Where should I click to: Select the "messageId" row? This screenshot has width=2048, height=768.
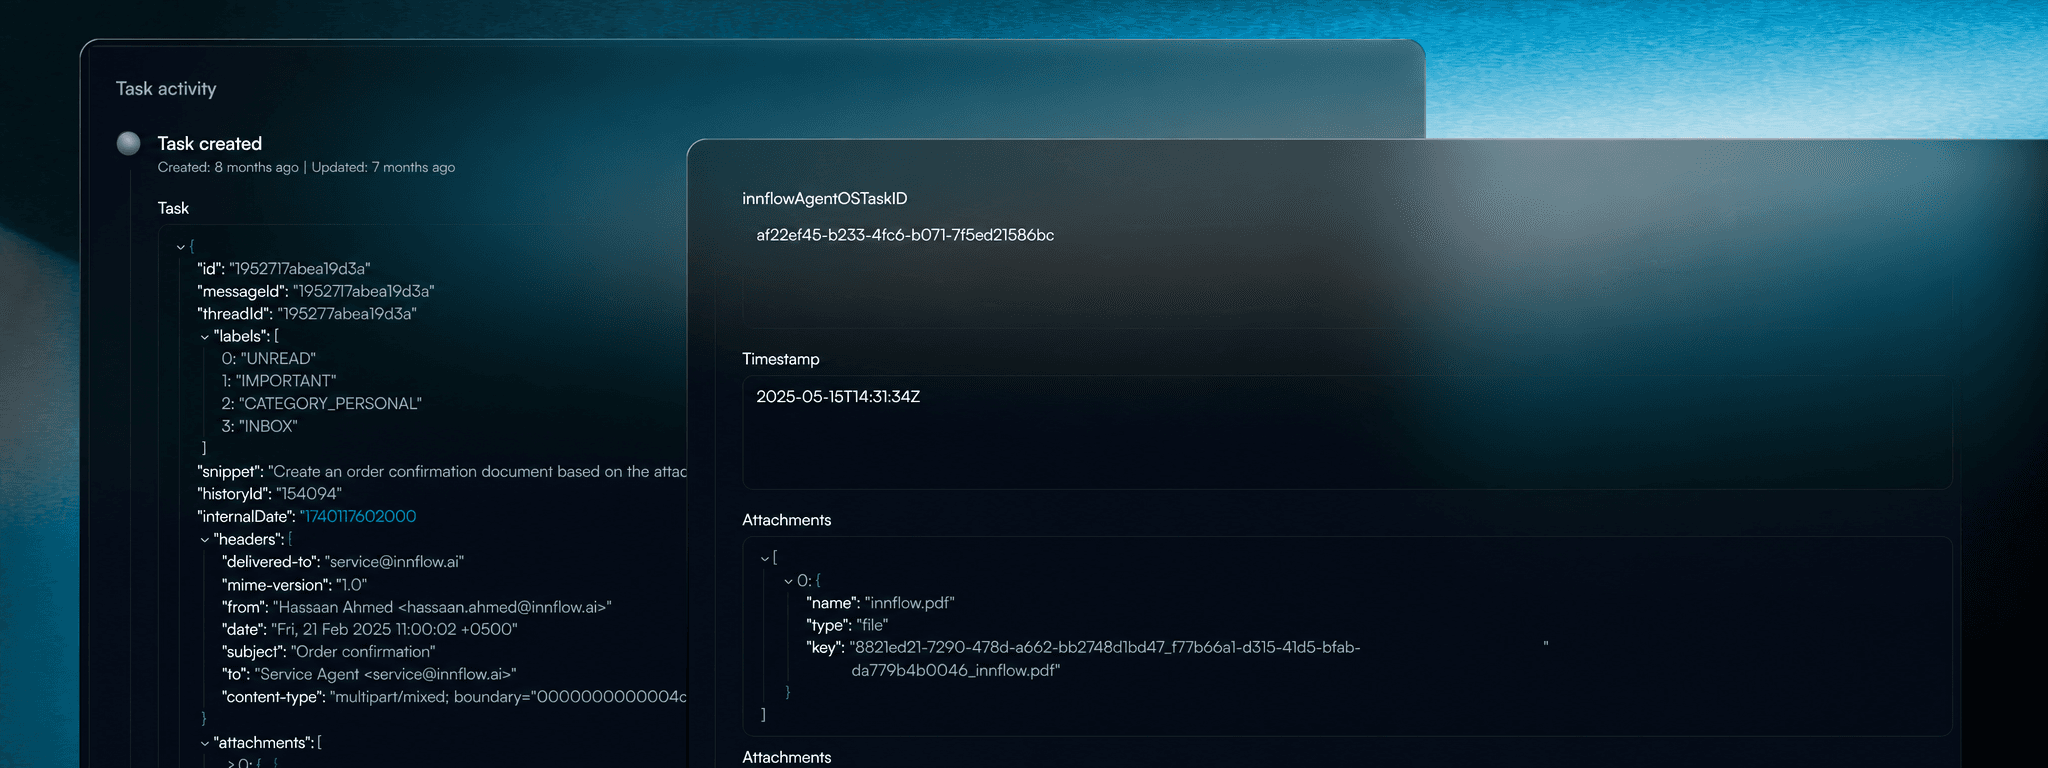[x=316, y=292]
